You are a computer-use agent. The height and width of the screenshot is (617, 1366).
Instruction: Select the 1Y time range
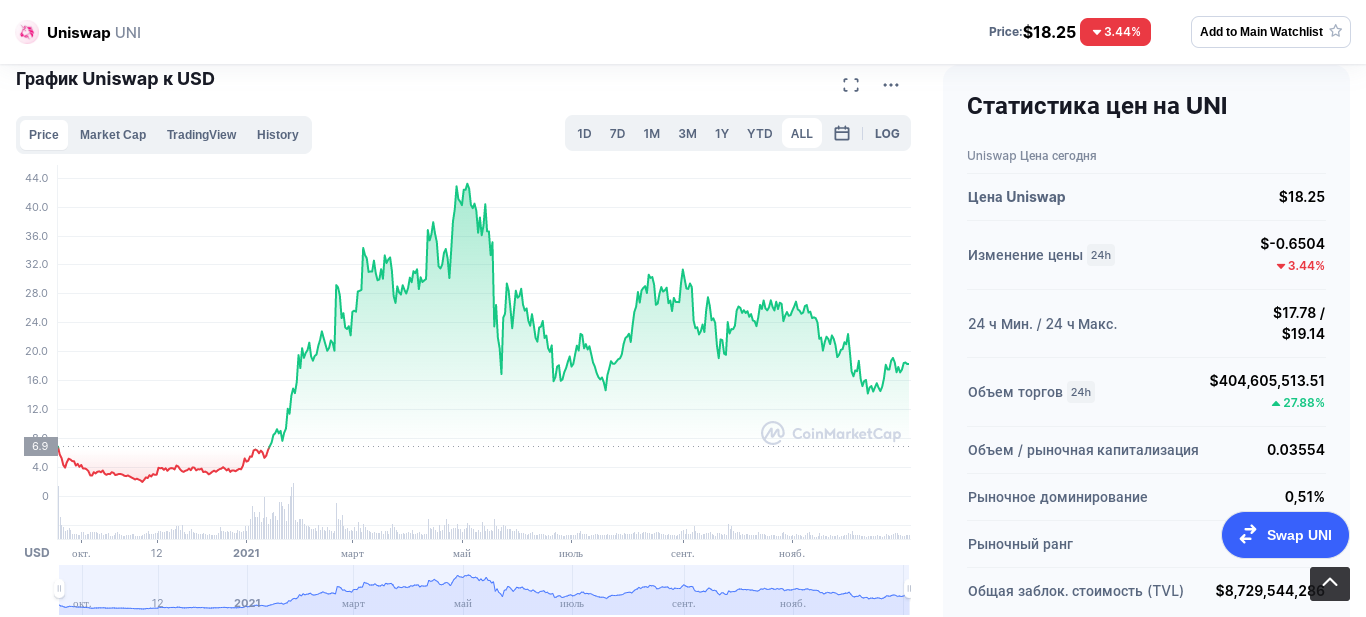tap(722, 133)
